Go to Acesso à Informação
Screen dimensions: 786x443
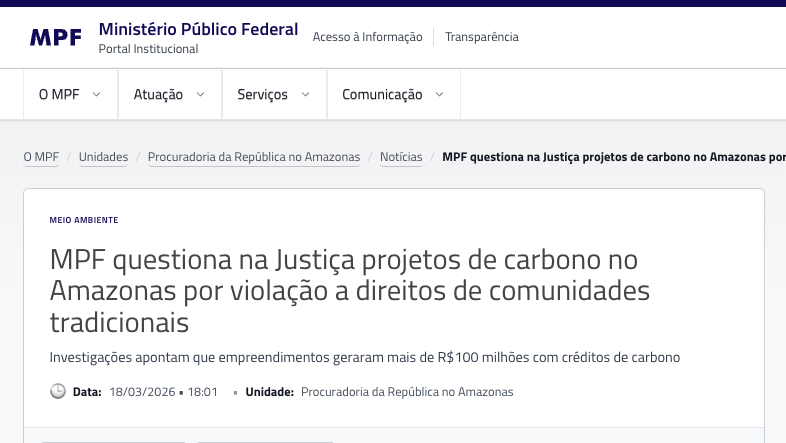(367, 37)
